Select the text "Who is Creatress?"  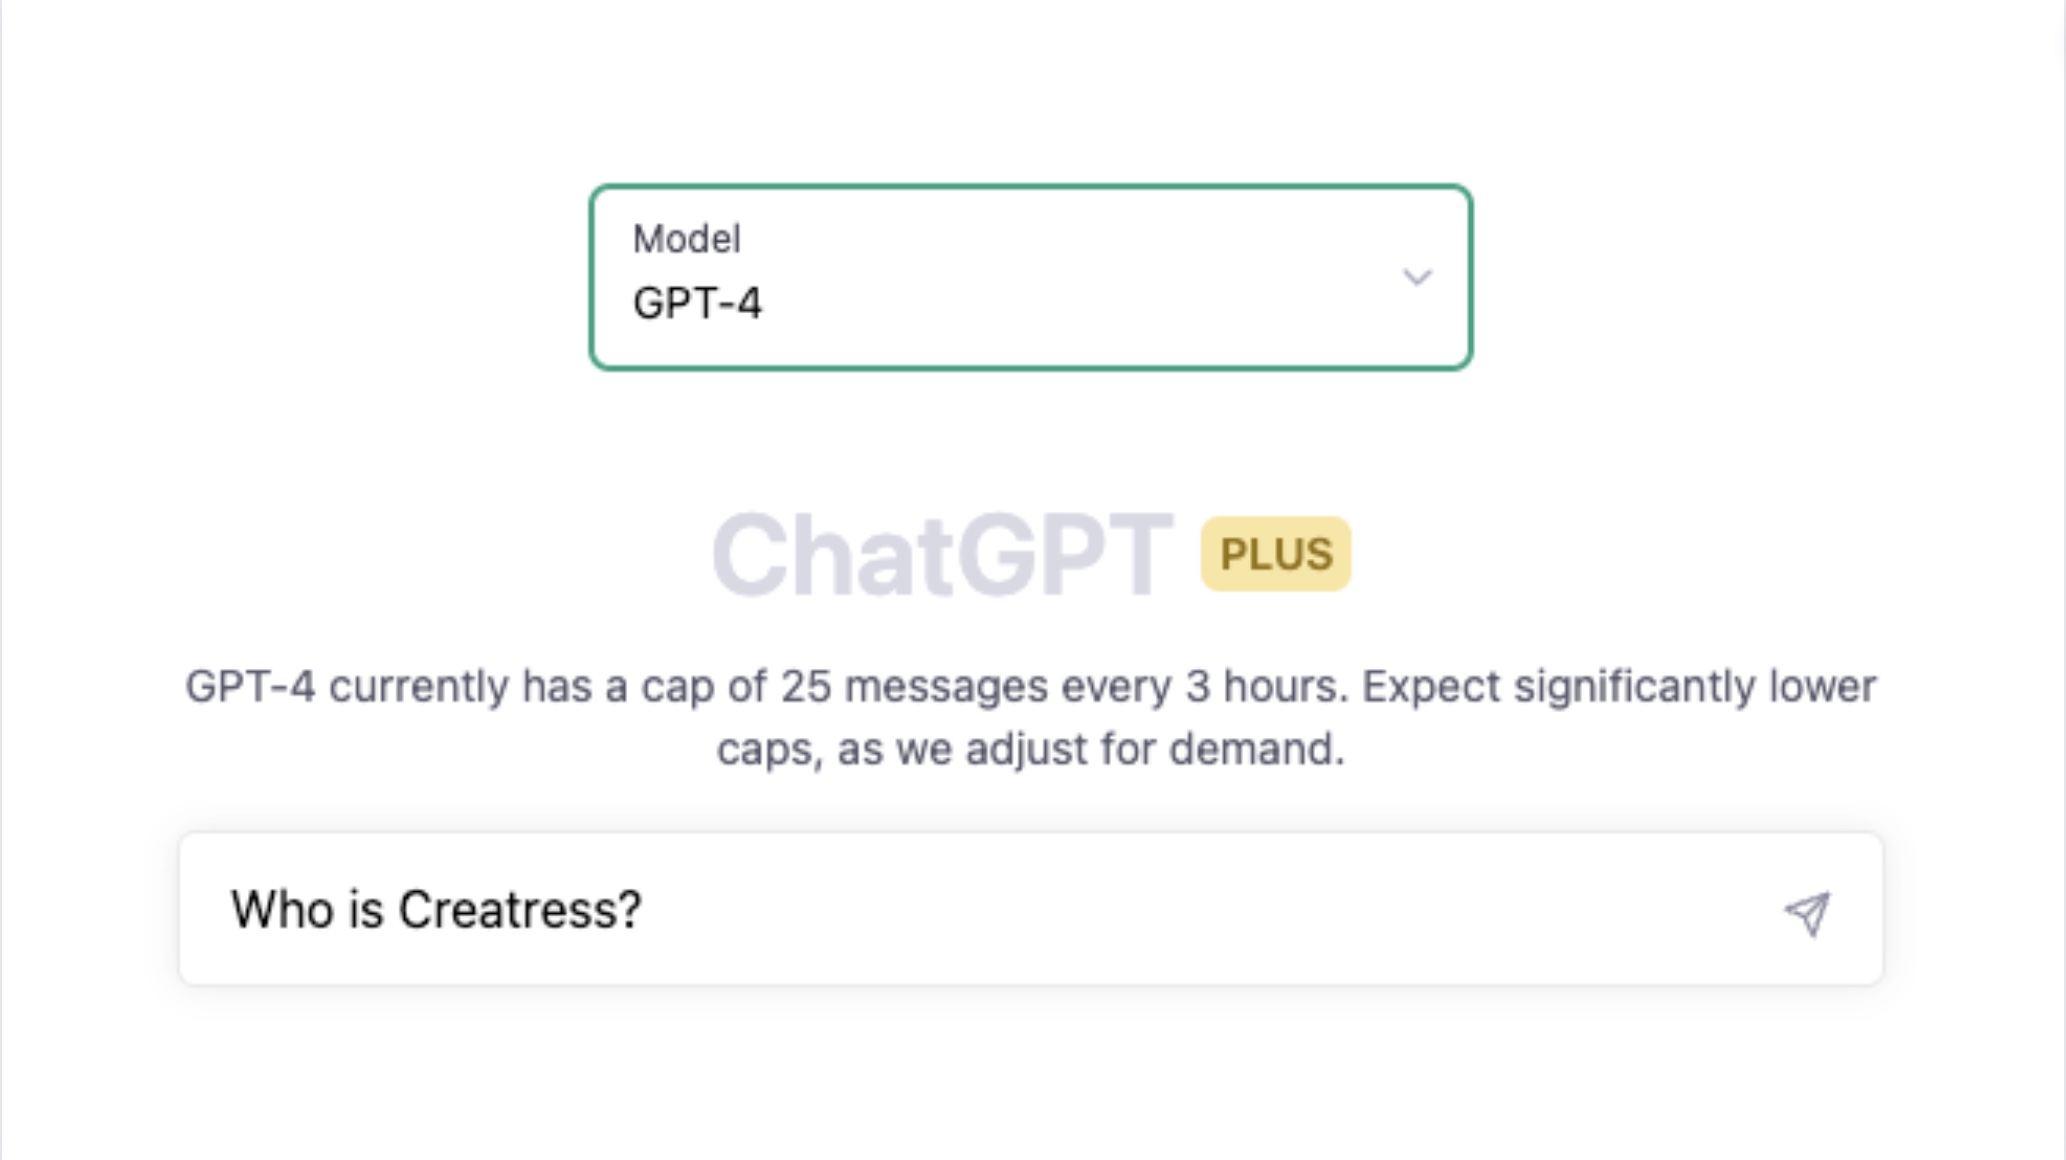[x=435, y=910]
